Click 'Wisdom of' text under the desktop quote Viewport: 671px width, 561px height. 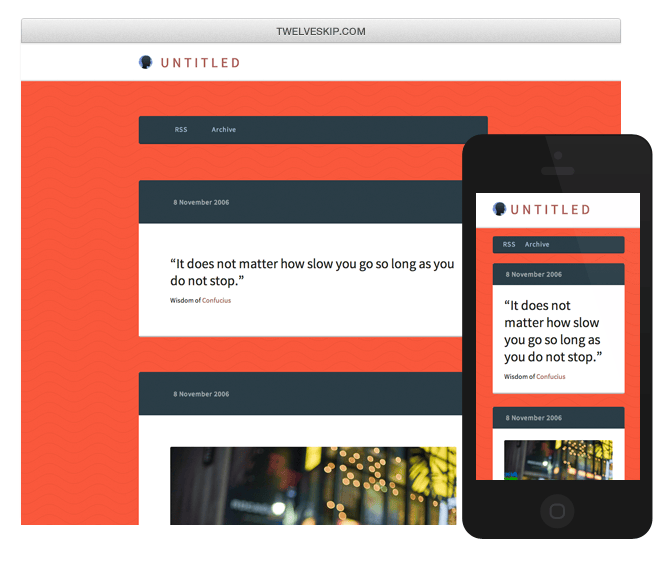(x=185, y=300)
